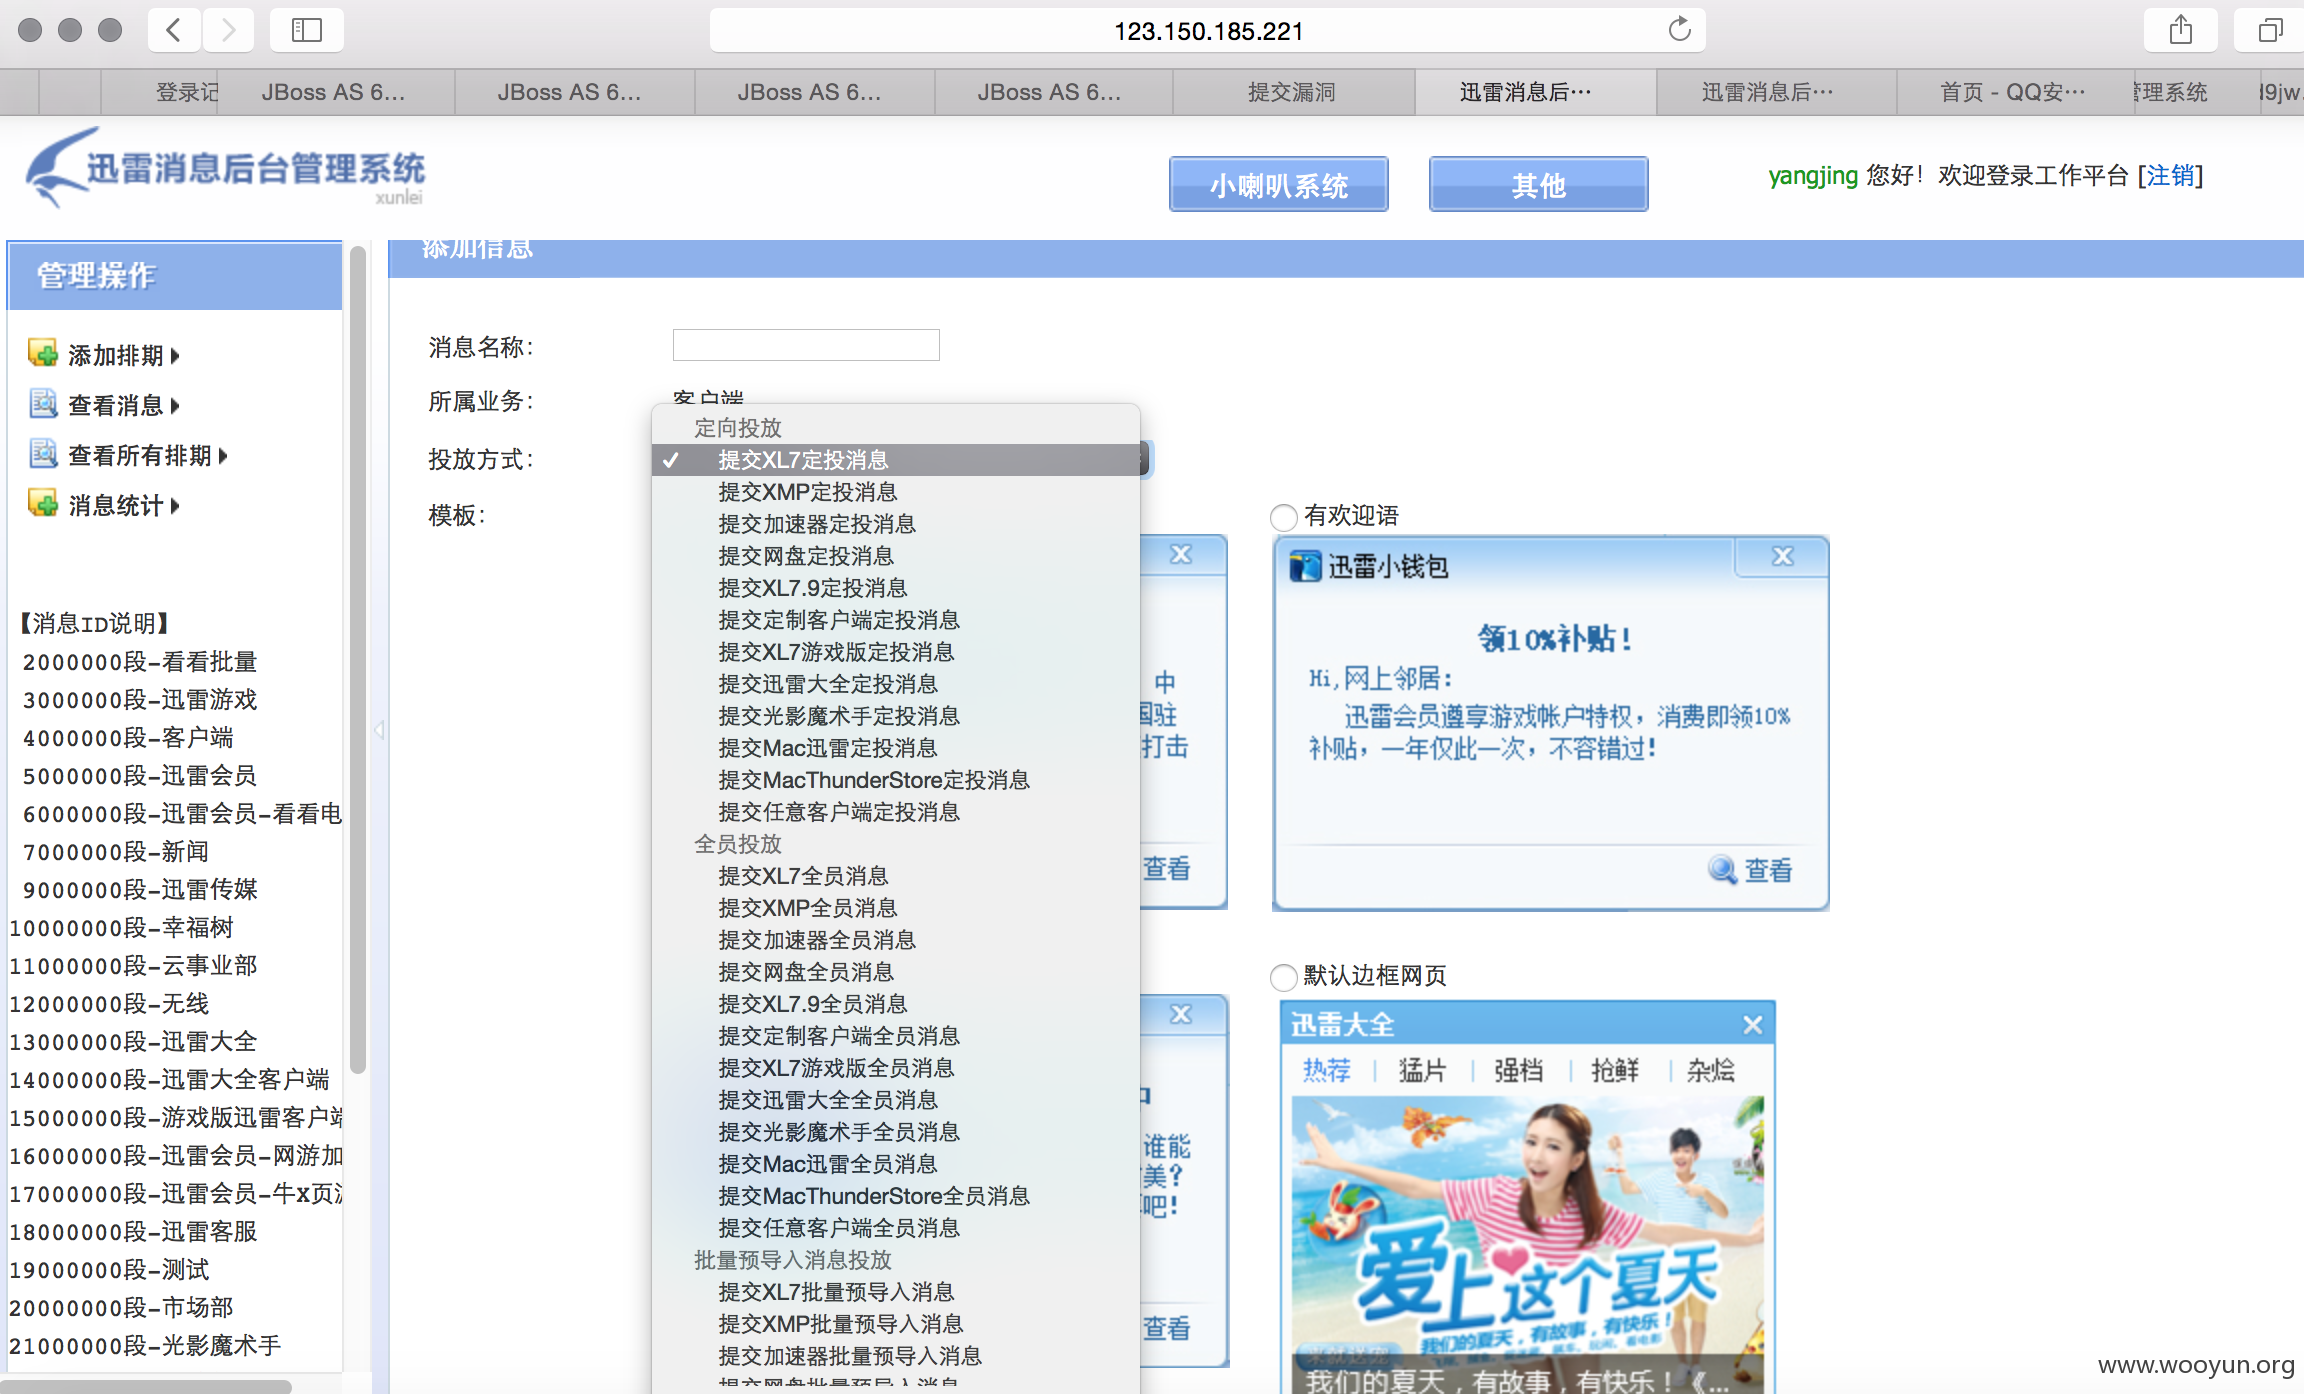
Task: Open the 其他 button
Action: (x=1538, y=185)
